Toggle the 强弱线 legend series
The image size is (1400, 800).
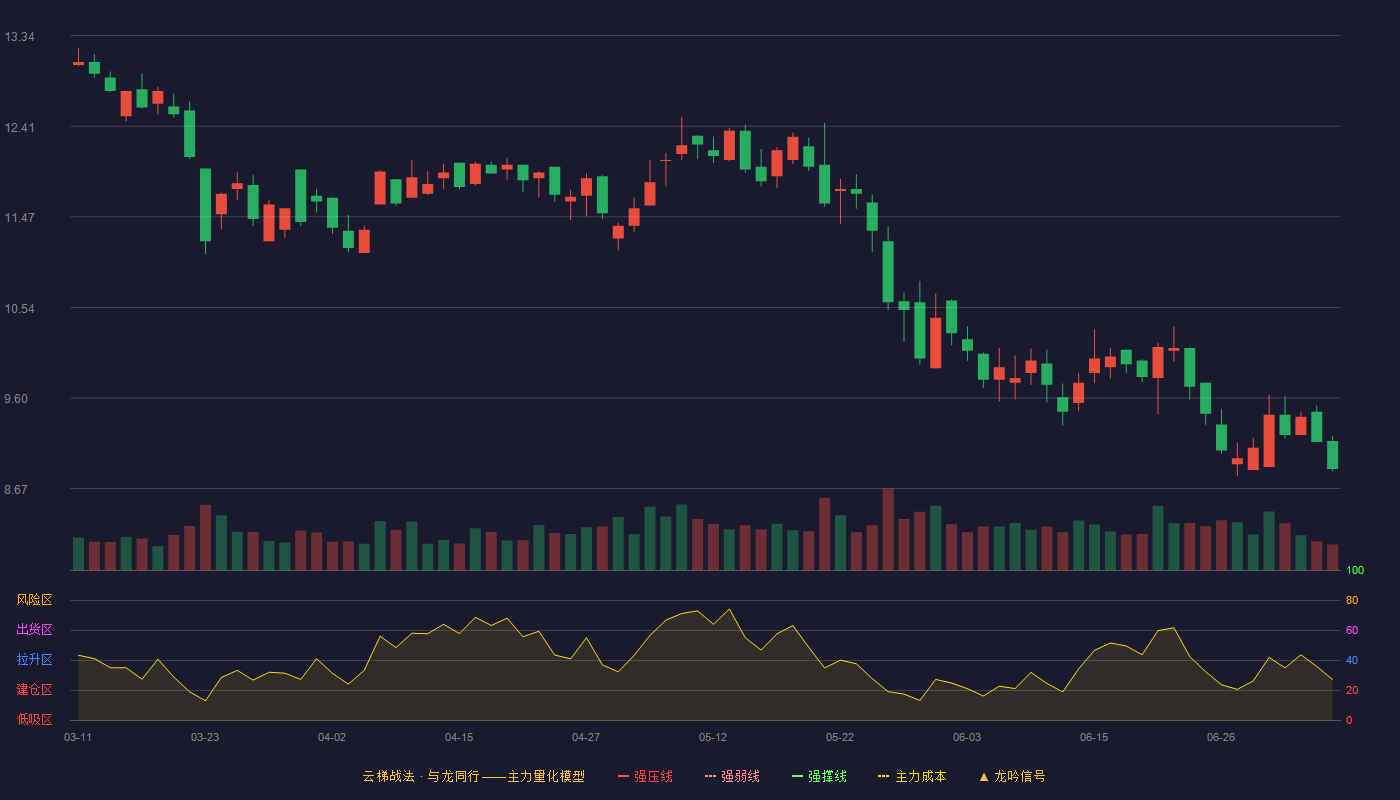coord(732,776)
